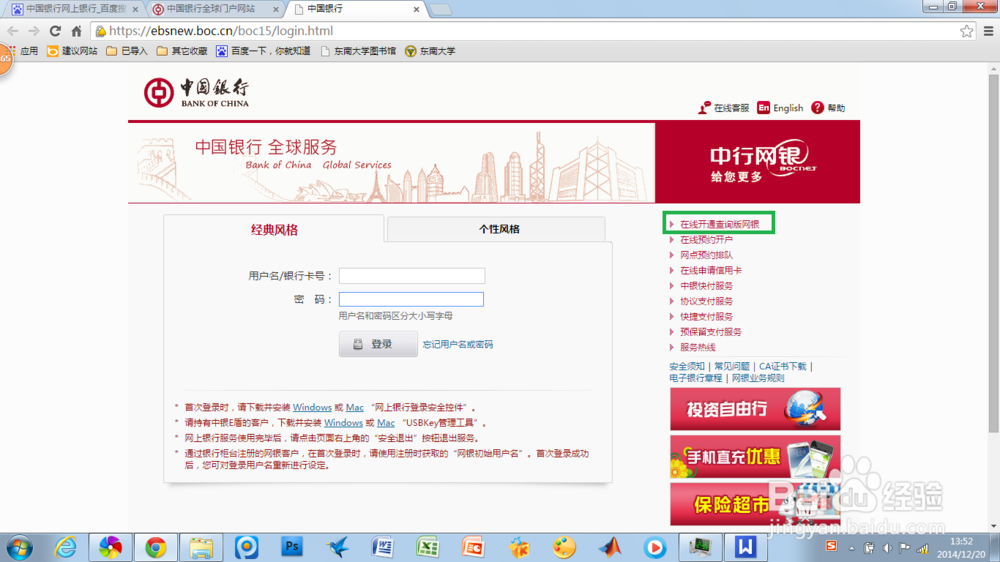This screenshot has height=562, width=1000.
Task: Open 网点预约排队 link
Action: coord(706,255)
